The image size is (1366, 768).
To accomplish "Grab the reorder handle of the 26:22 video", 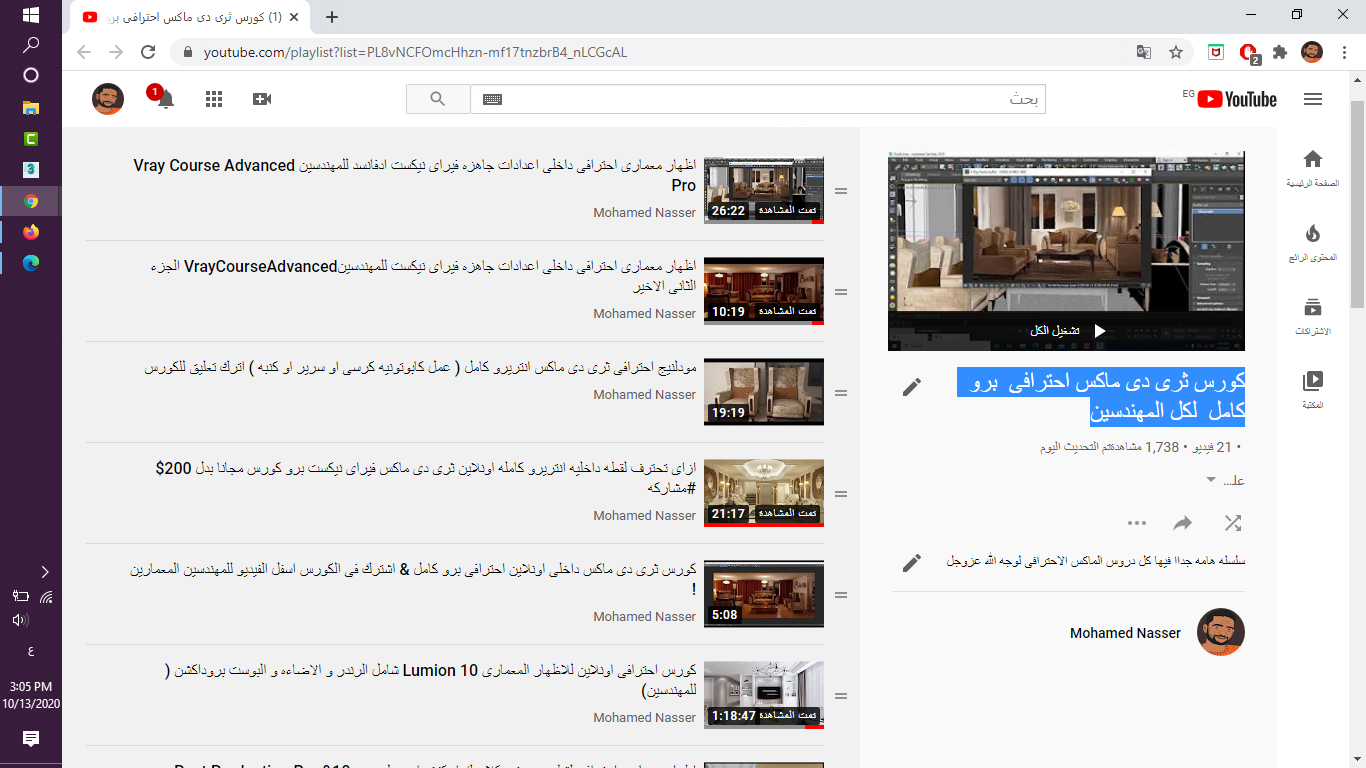I will [x=841, y=191].
